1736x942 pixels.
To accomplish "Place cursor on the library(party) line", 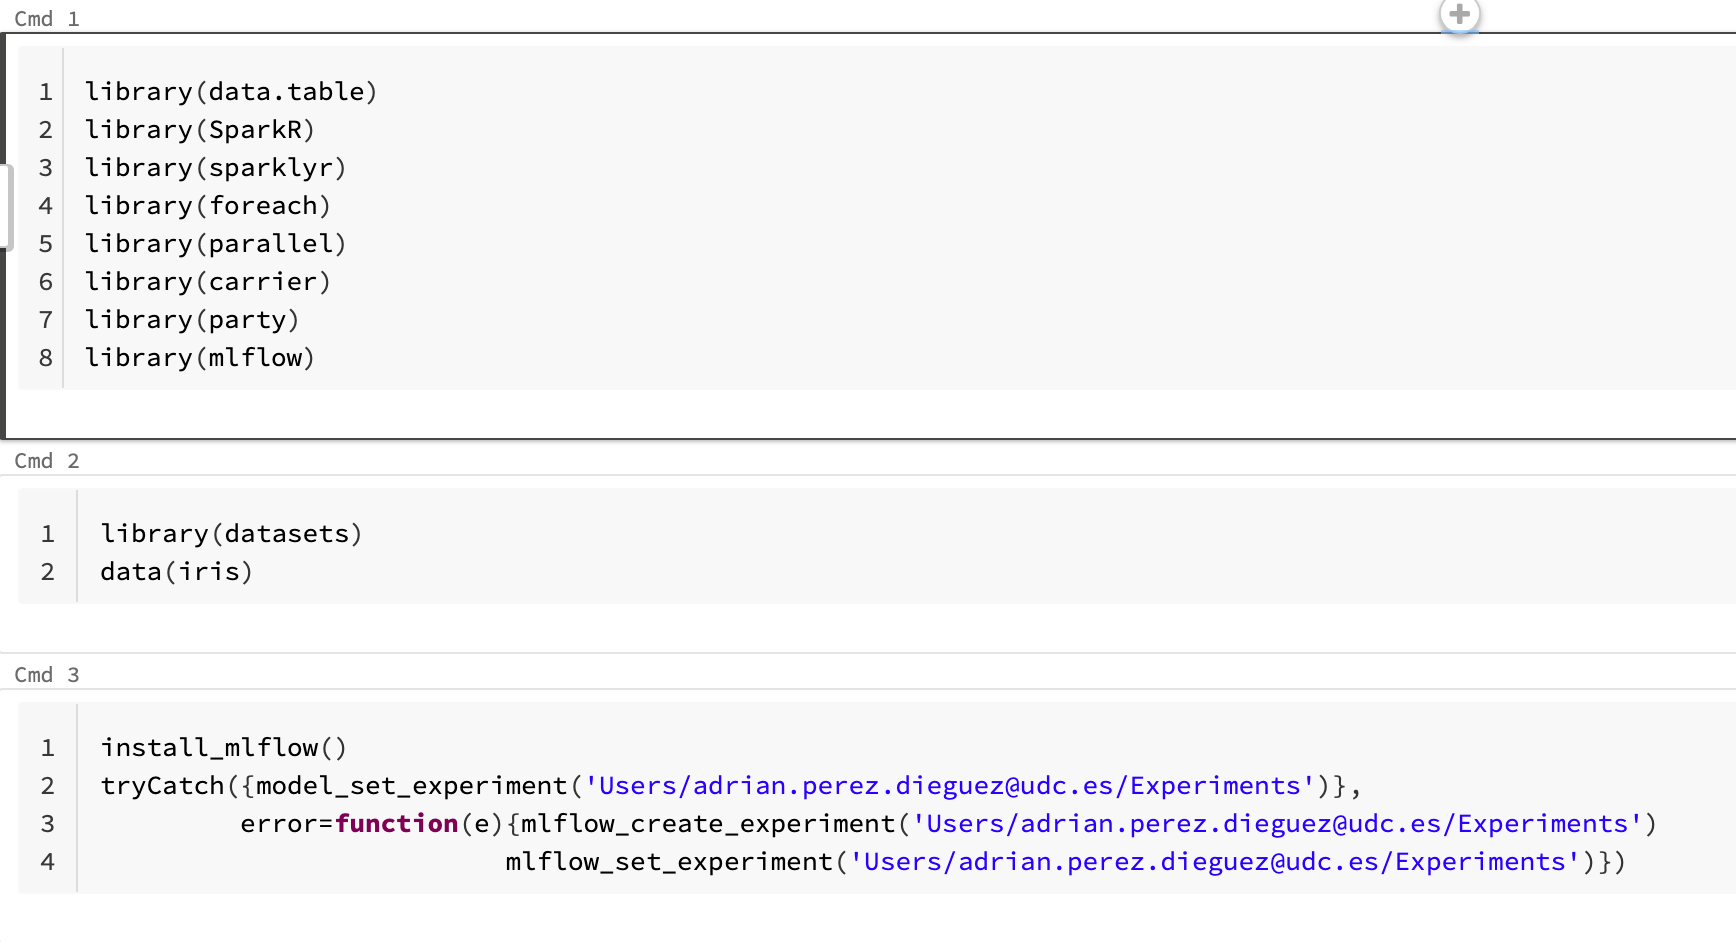I will coord(192,320).
